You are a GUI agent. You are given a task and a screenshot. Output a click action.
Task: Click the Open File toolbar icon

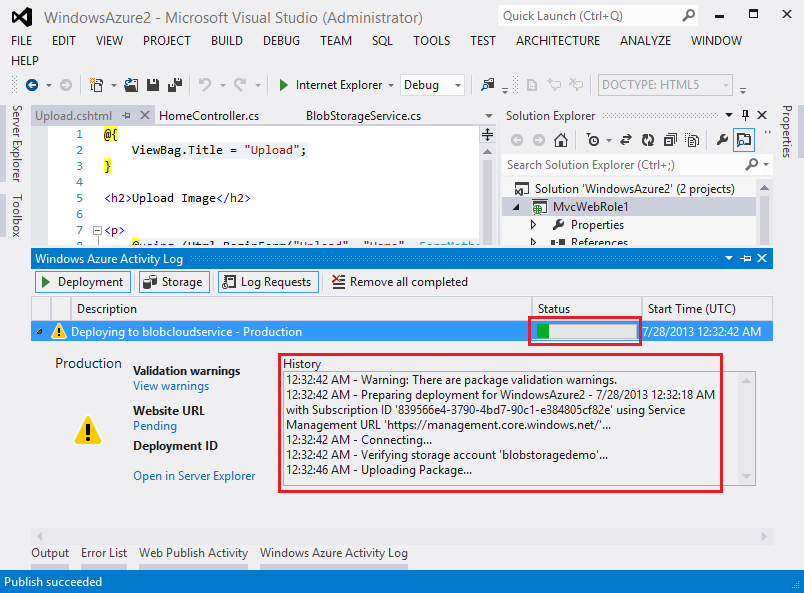131,85
